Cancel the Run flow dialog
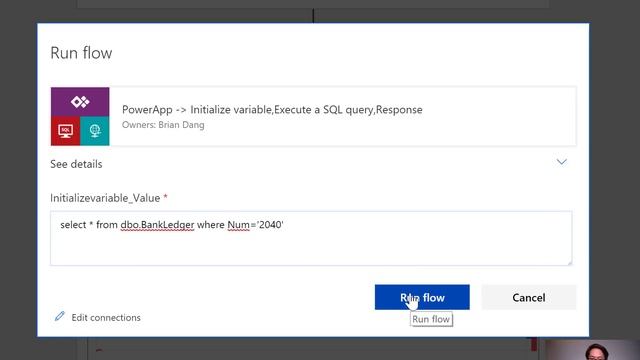This screenshot has width=640, height=360. point(529,297)
